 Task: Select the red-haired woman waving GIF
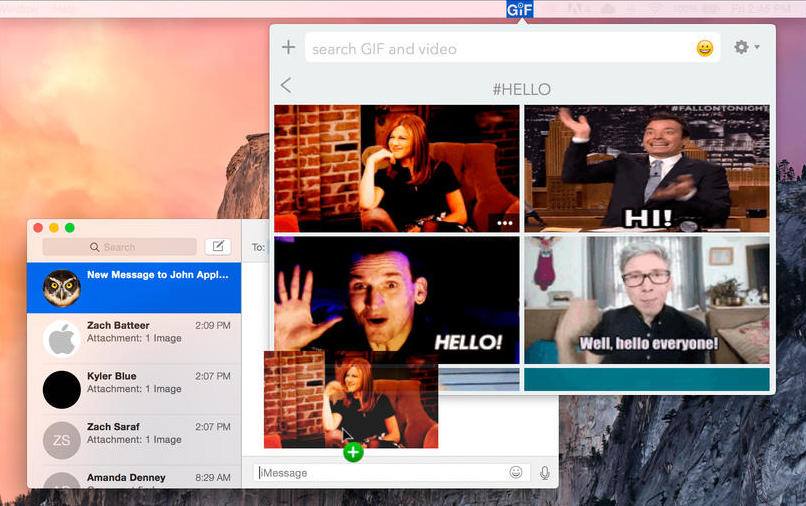396,169
